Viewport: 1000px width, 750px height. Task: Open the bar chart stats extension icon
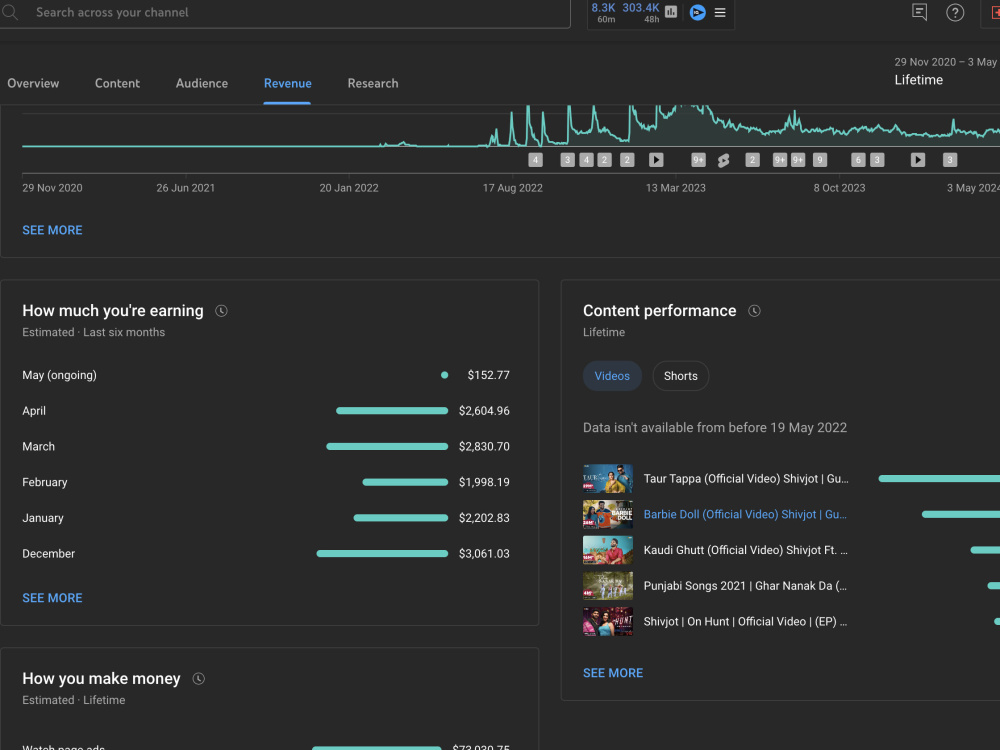click(x=671, y=12)
